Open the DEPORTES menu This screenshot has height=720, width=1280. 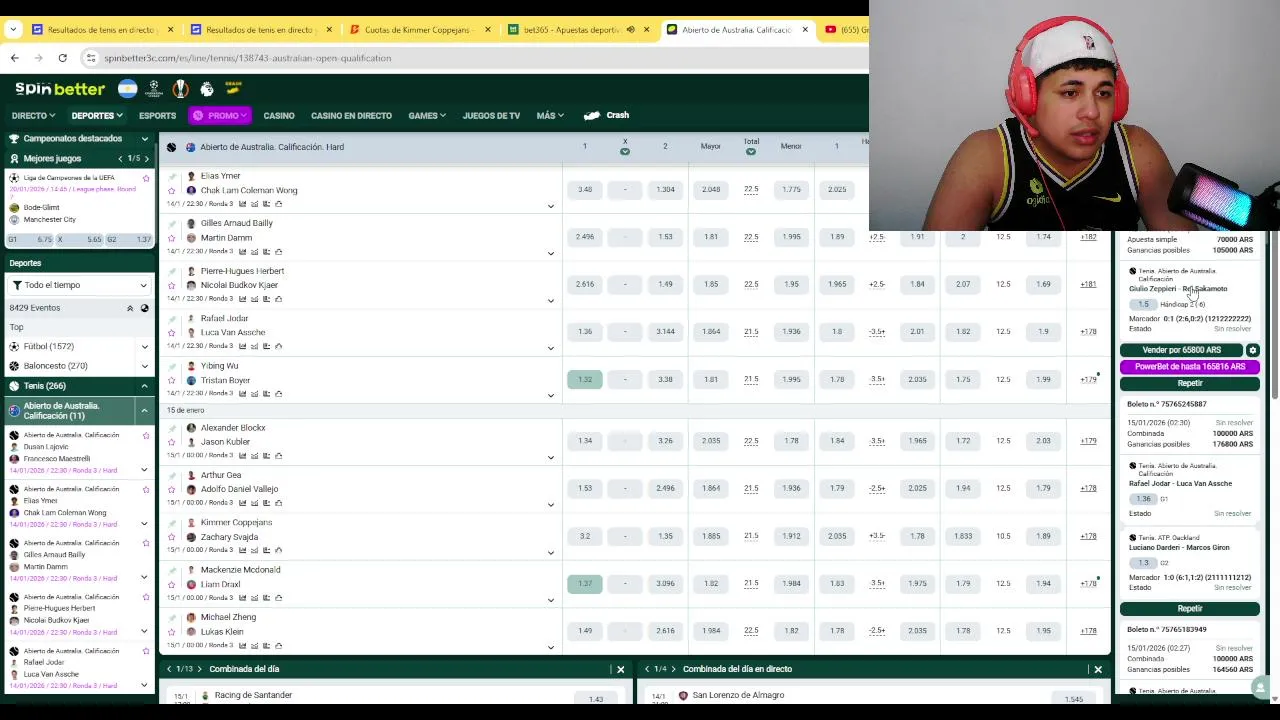[97, 115]
